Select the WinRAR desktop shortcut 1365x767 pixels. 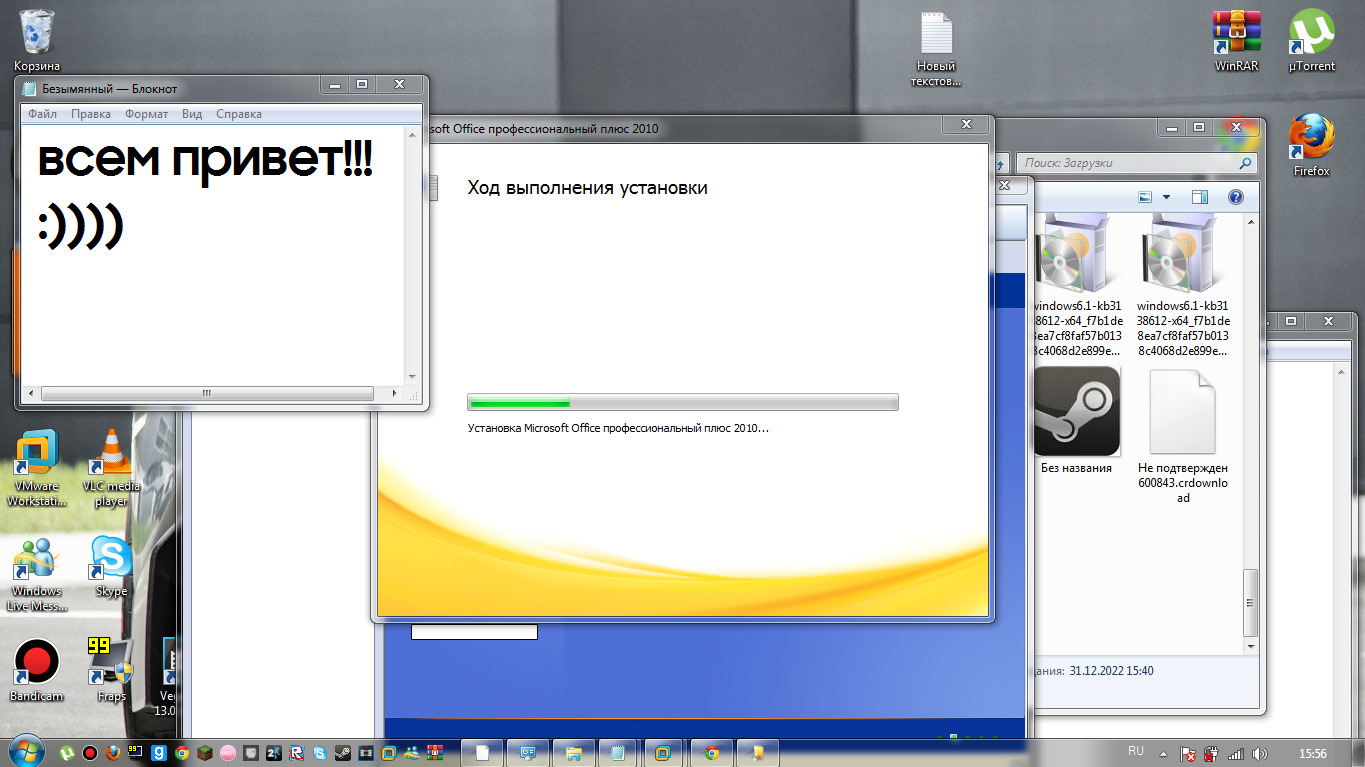[x=1236, y=41]
